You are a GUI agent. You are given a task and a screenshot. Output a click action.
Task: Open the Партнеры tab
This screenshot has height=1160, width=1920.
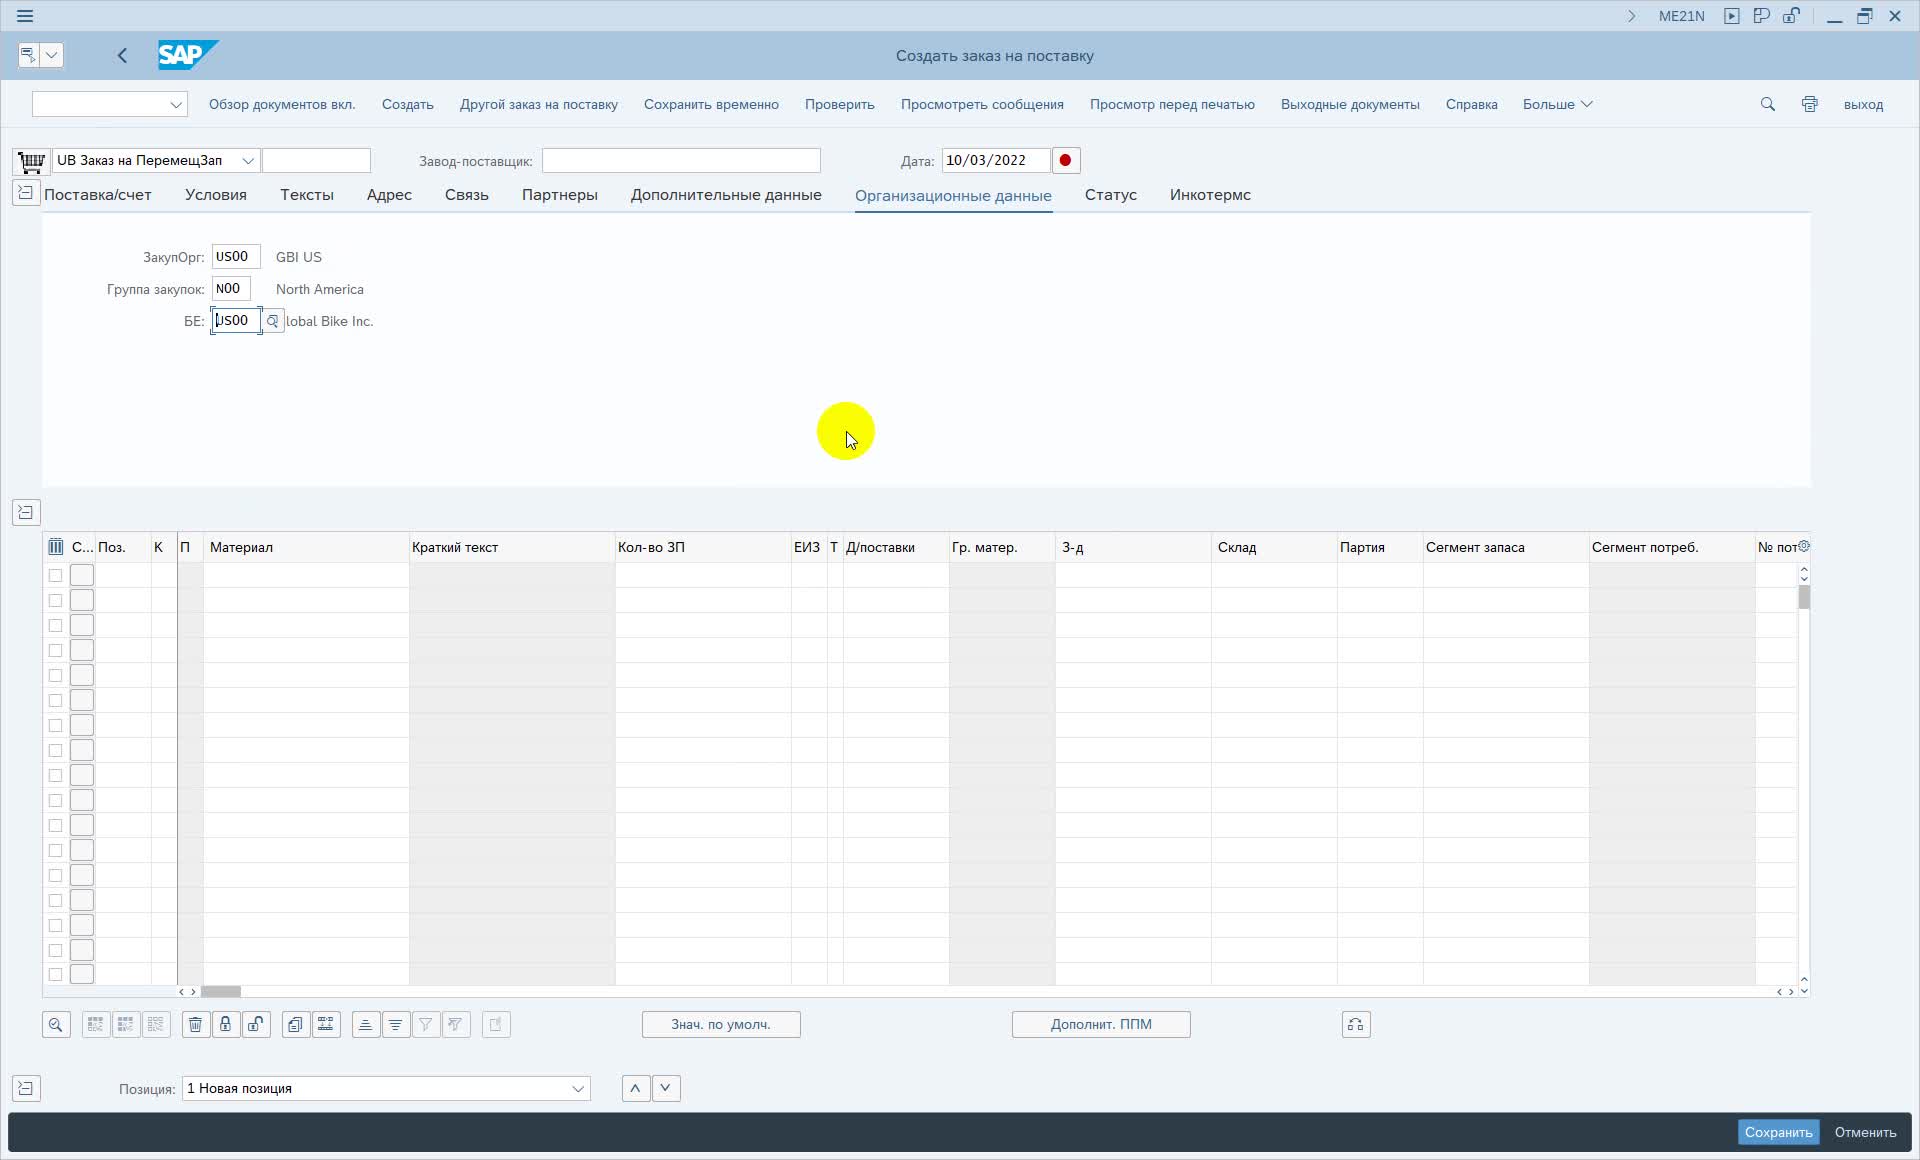coord(560,195)
